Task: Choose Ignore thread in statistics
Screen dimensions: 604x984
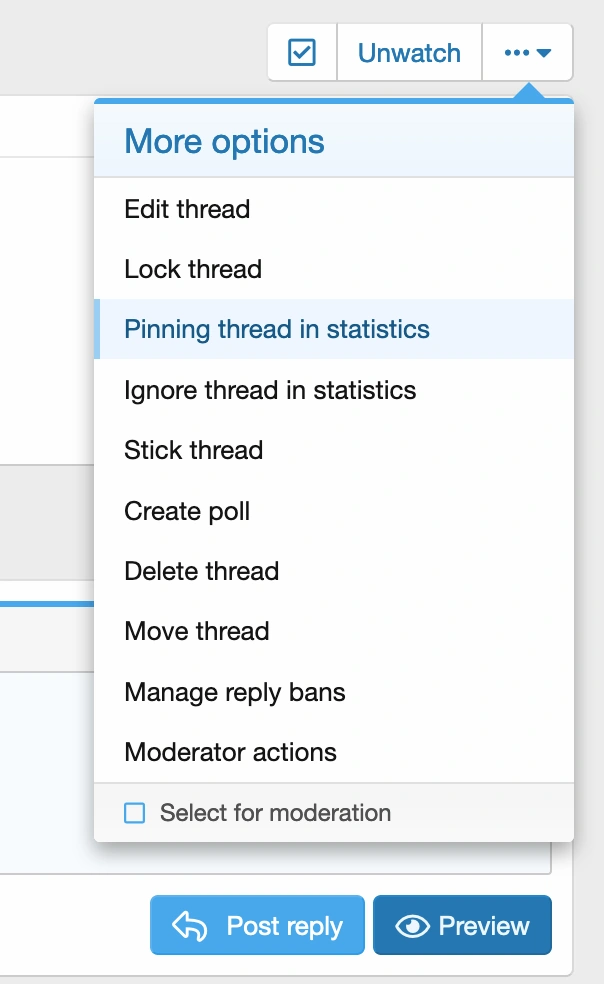Action: [270, 390]
